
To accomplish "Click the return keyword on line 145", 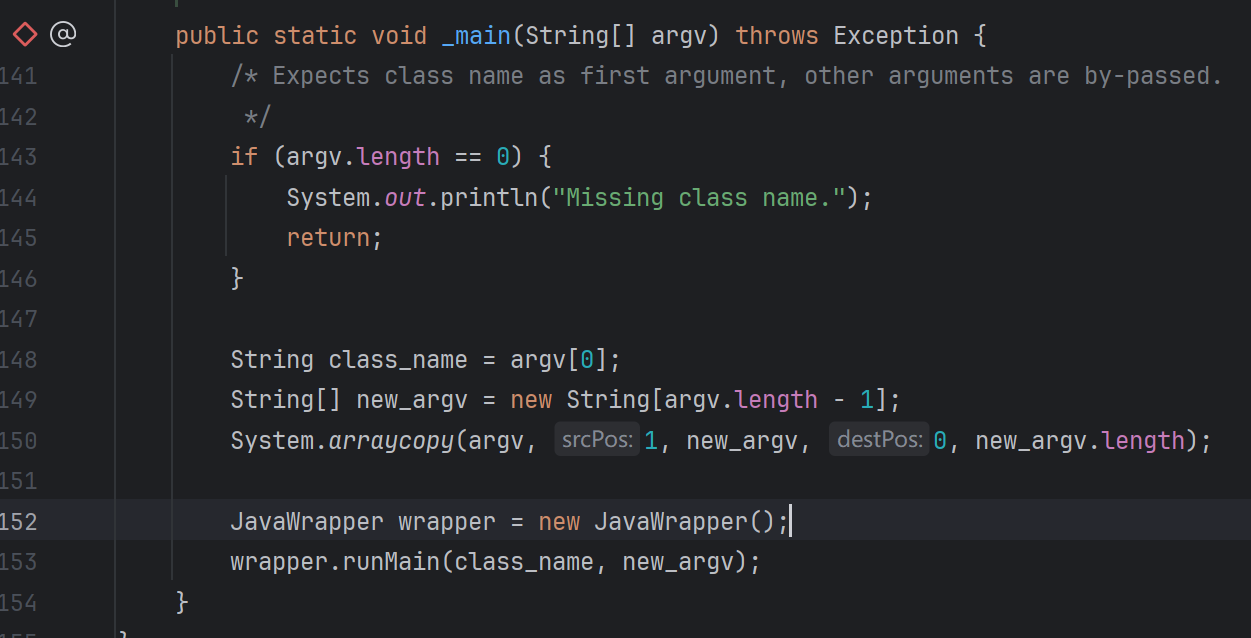I will pyautogui.click(x=327, y=238).
